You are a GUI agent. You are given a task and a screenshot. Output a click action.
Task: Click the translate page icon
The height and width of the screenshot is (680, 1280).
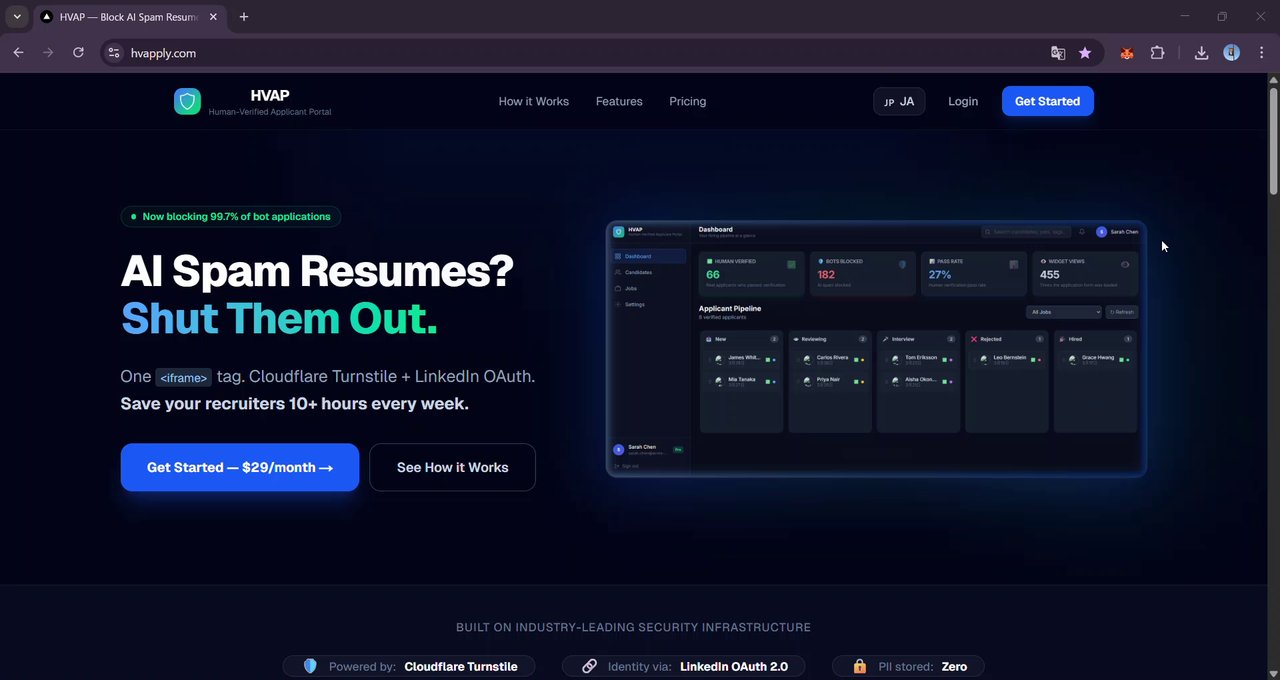coord(1058,53)
